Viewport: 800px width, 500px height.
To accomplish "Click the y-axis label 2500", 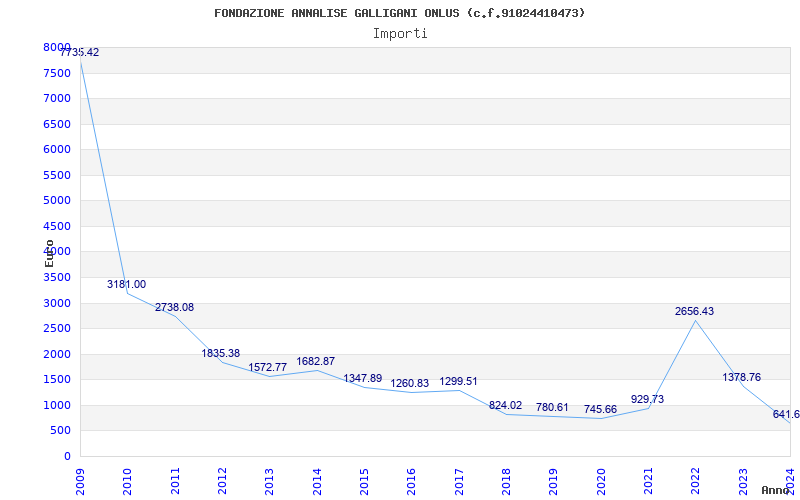I will point(57,329).
